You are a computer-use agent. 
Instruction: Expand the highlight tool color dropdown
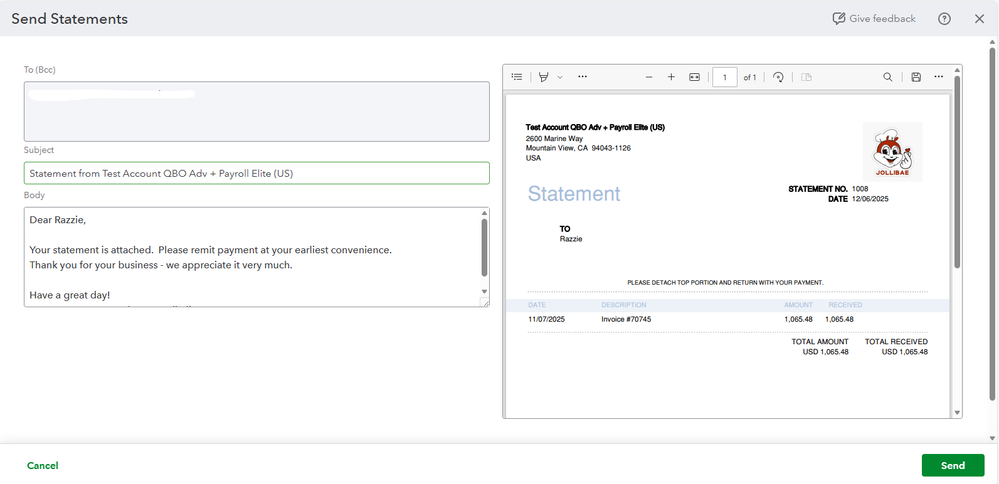(560, 77)
